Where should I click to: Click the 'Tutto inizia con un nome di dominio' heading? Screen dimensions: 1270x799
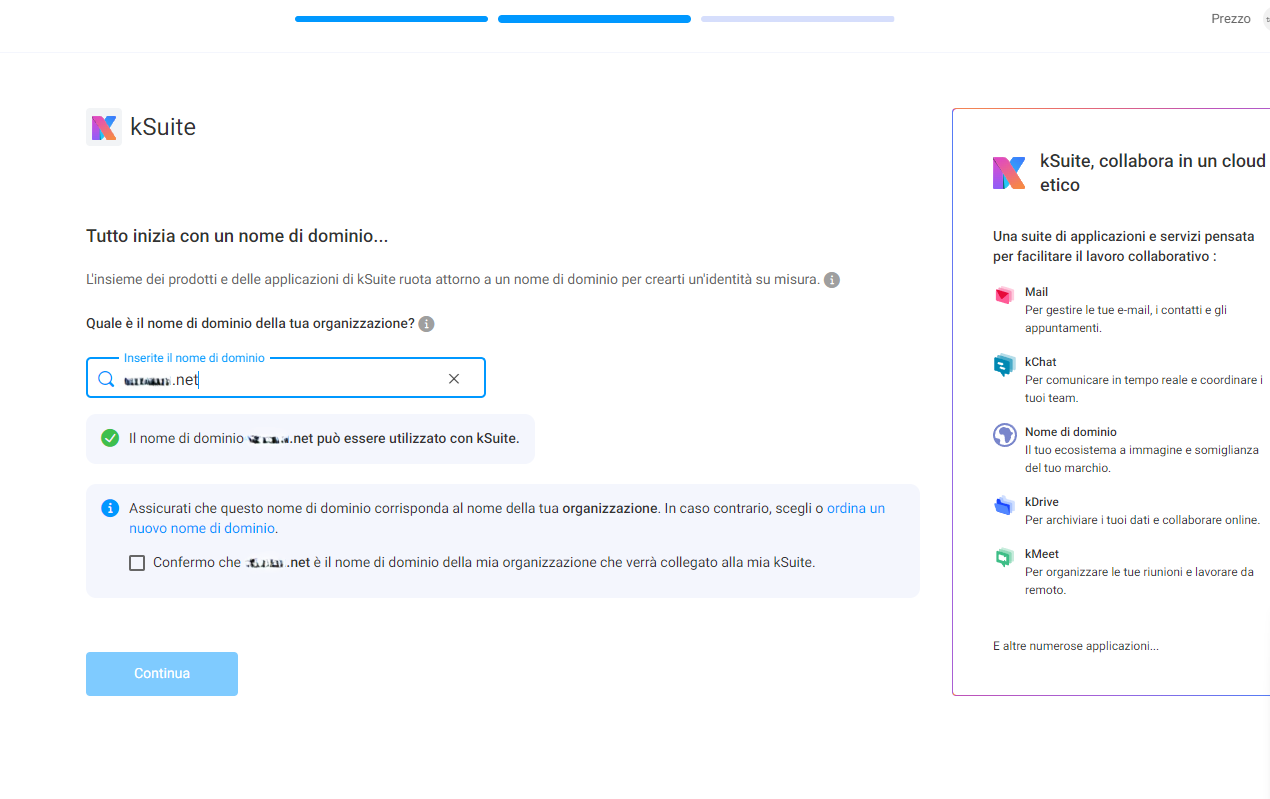237,237
